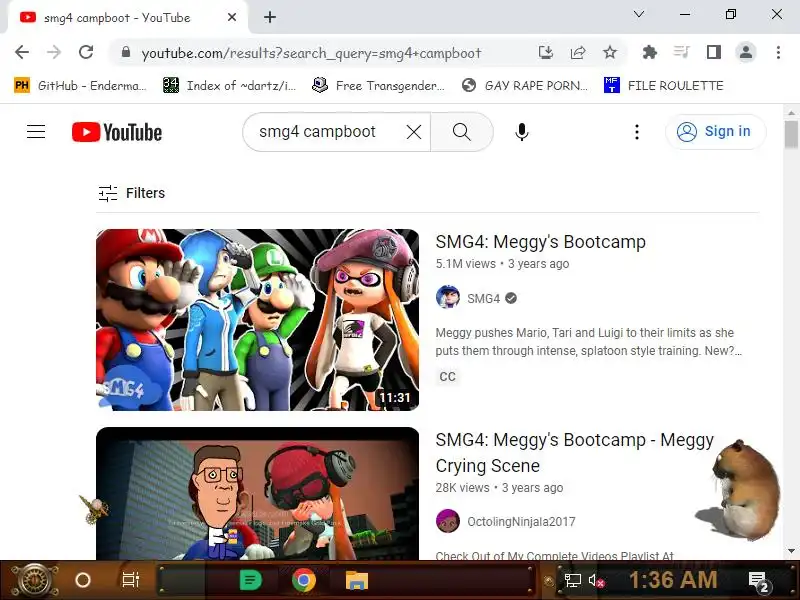Click the 5.1M views text
800x600 pixels.
[x=466, y=264]
